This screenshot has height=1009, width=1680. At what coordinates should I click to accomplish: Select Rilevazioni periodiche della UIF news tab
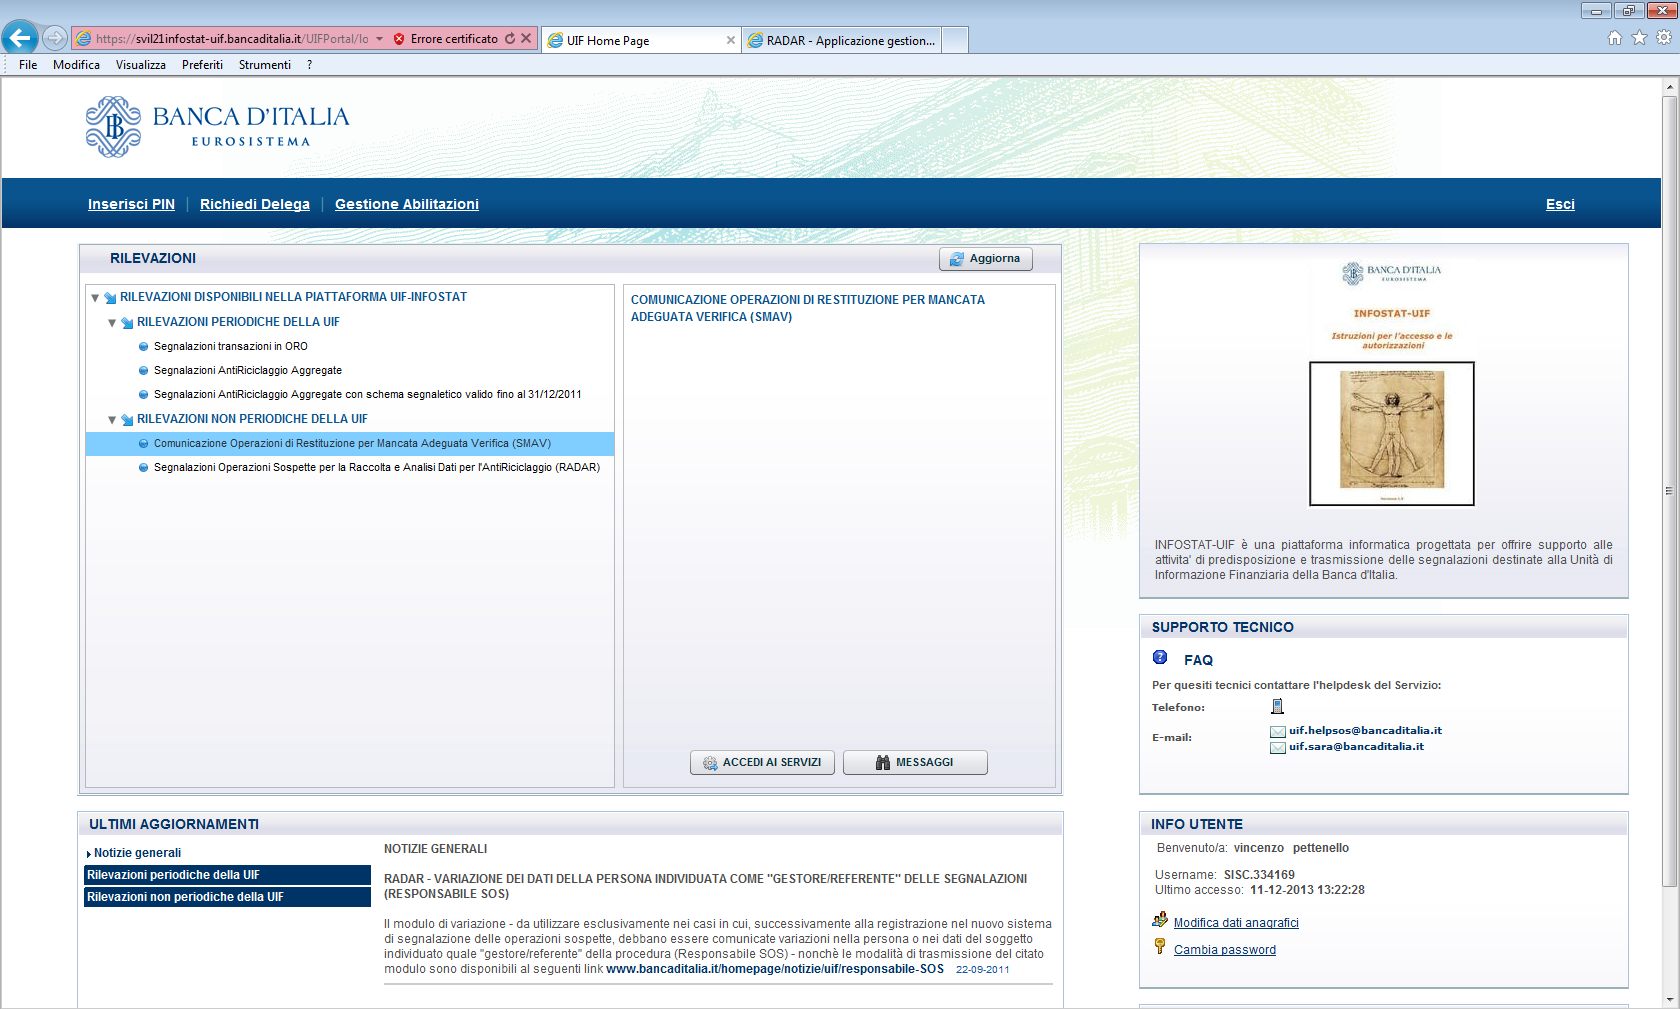point(228,875)
